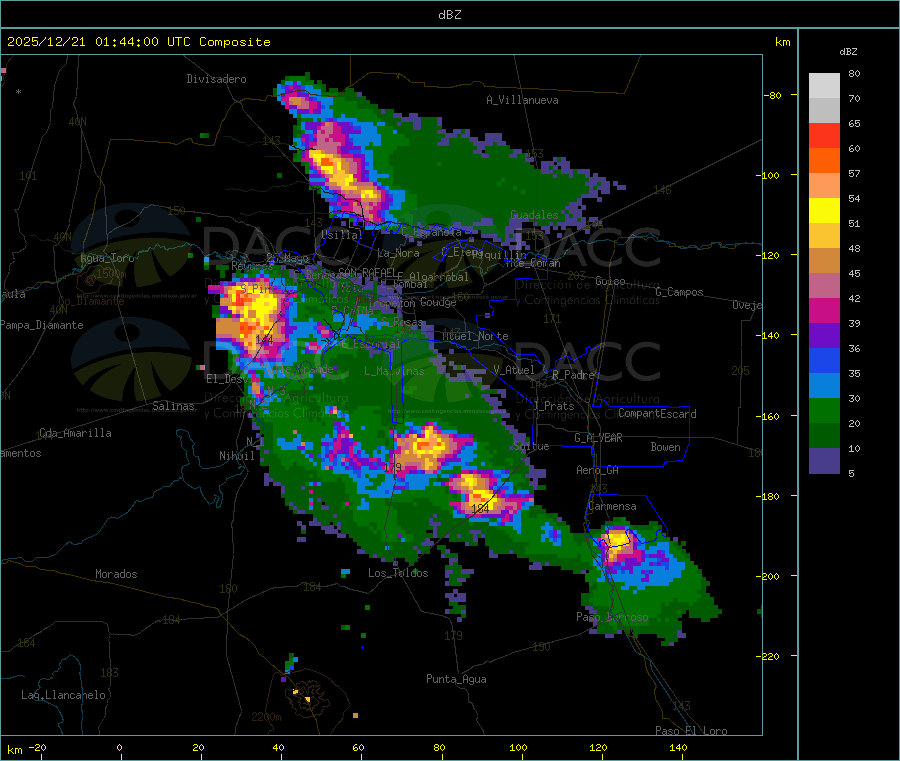
Task: Pick the bright green 20-30 dBZ legend band
Action: coord(824,411)
